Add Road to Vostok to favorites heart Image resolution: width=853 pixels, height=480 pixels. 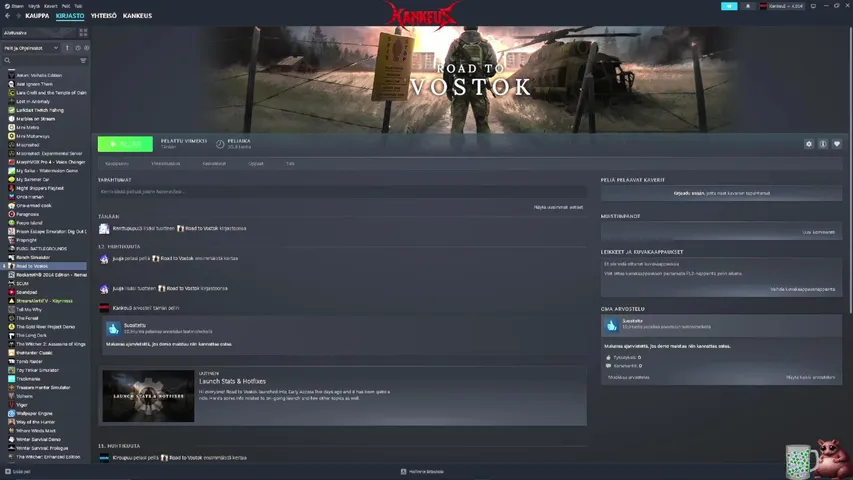[x=837, y=144]
